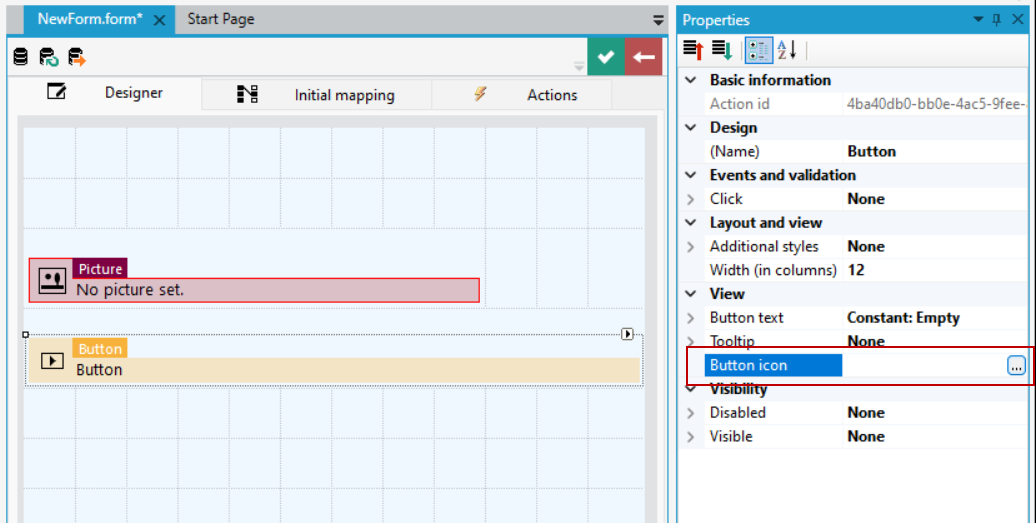The height and width of the screenshot is (523, 1036).
Task: Expand the Tooltip property
Action: pyautogui.click(x=691, y=341)
